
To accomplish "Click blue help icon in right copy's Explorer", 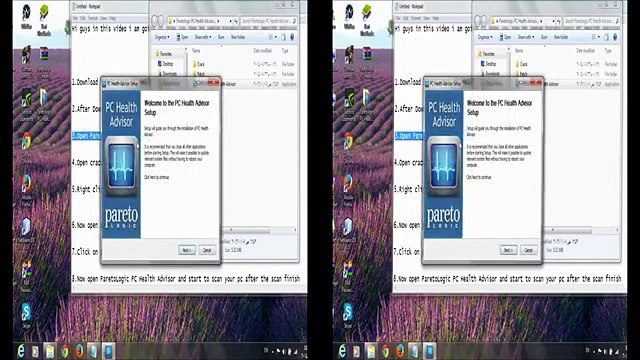I will [x=615, y=37].
